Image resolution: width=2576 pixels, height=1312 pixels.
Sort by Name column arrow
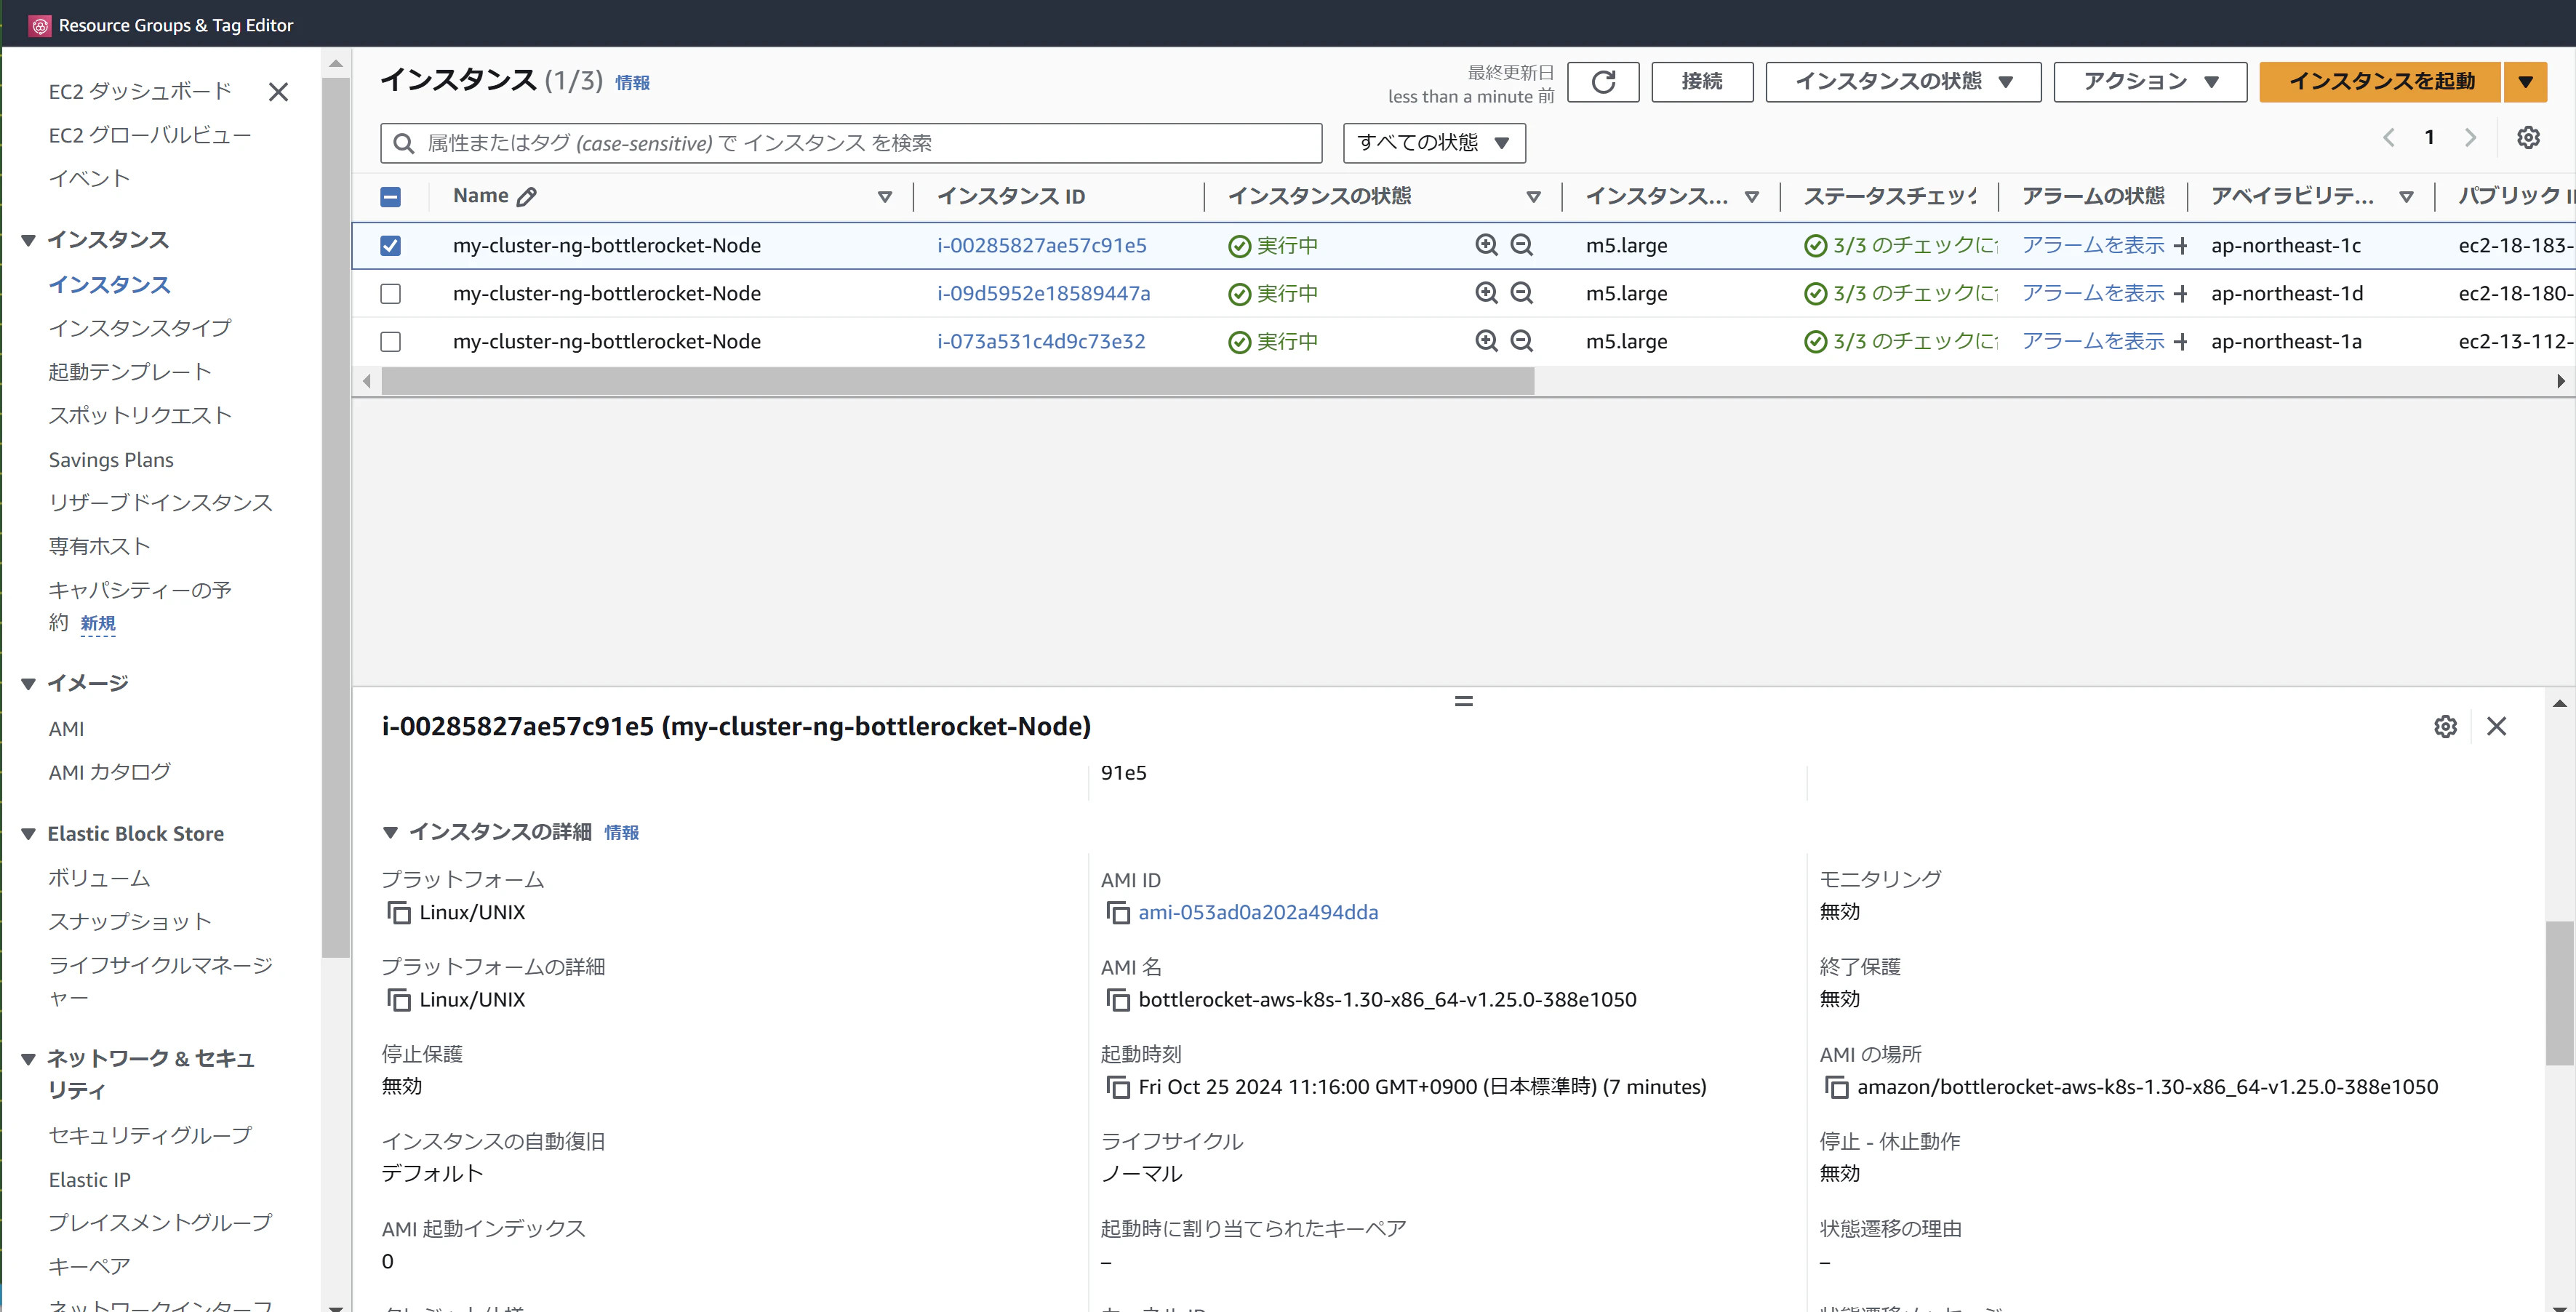(884, 197)
